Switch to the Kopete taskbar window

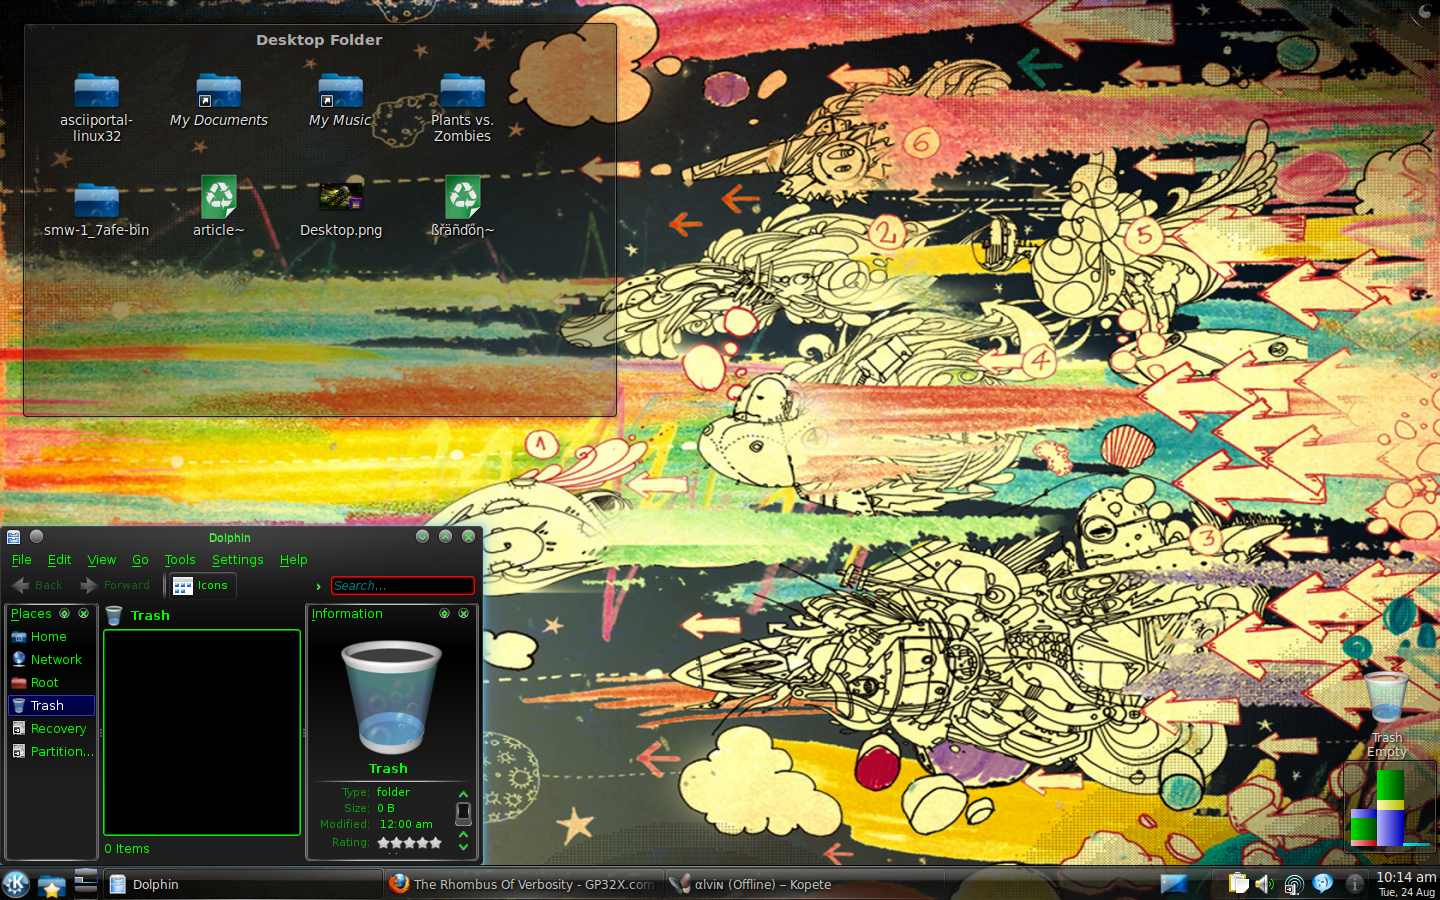point(762,884)
